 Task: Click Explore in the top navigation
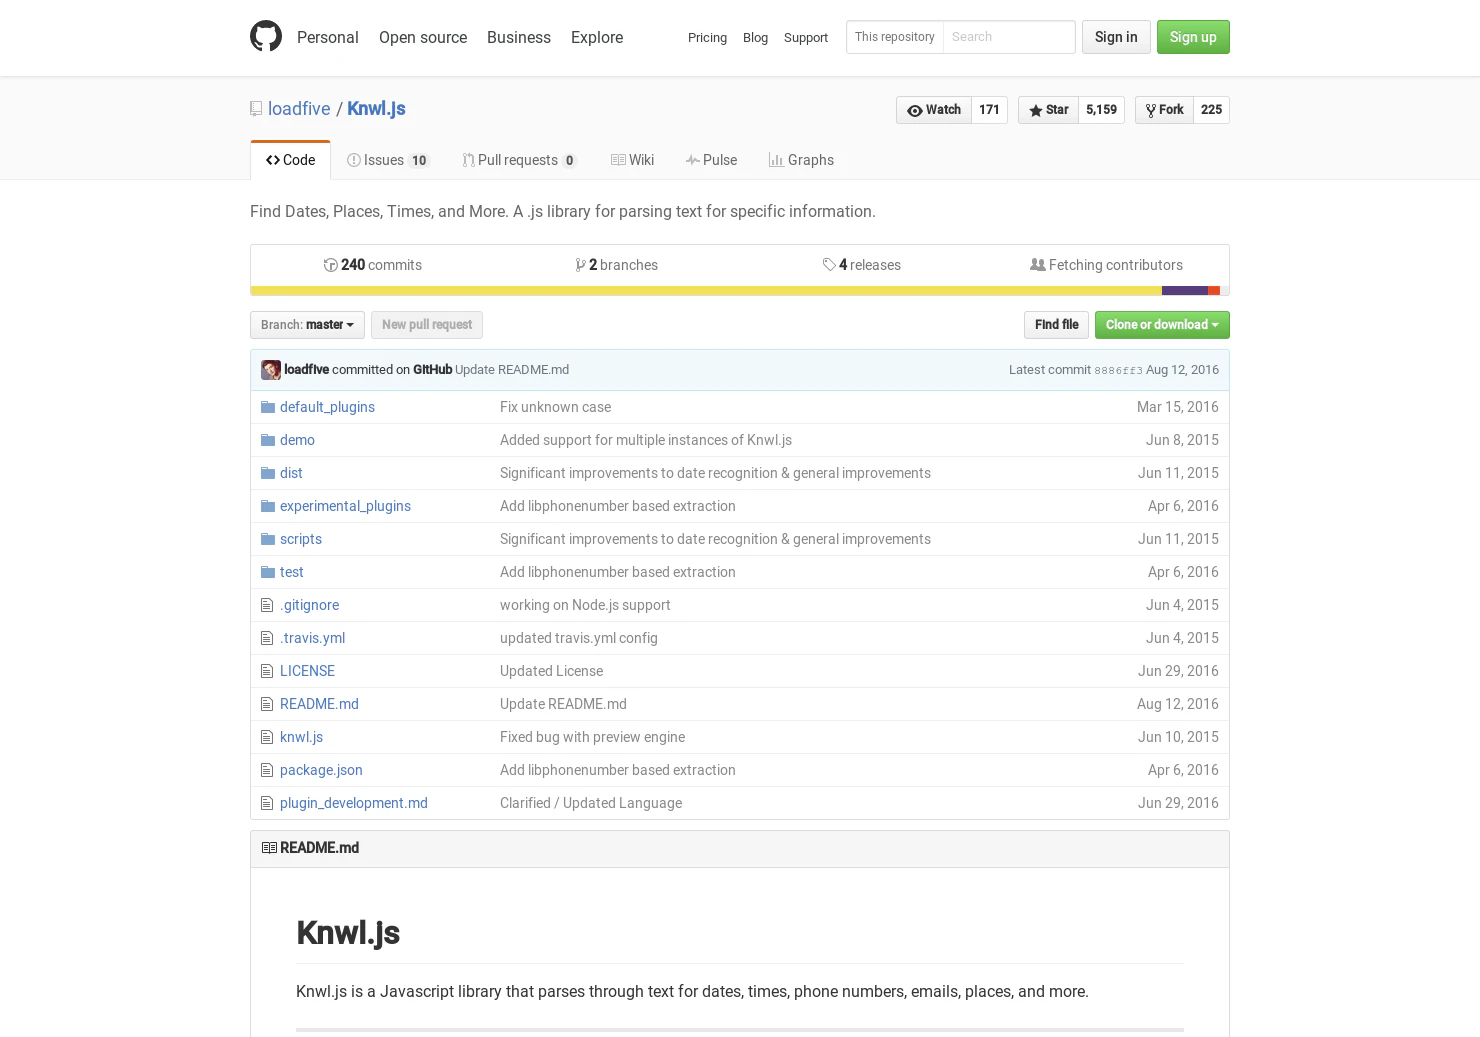coord(597,37)
